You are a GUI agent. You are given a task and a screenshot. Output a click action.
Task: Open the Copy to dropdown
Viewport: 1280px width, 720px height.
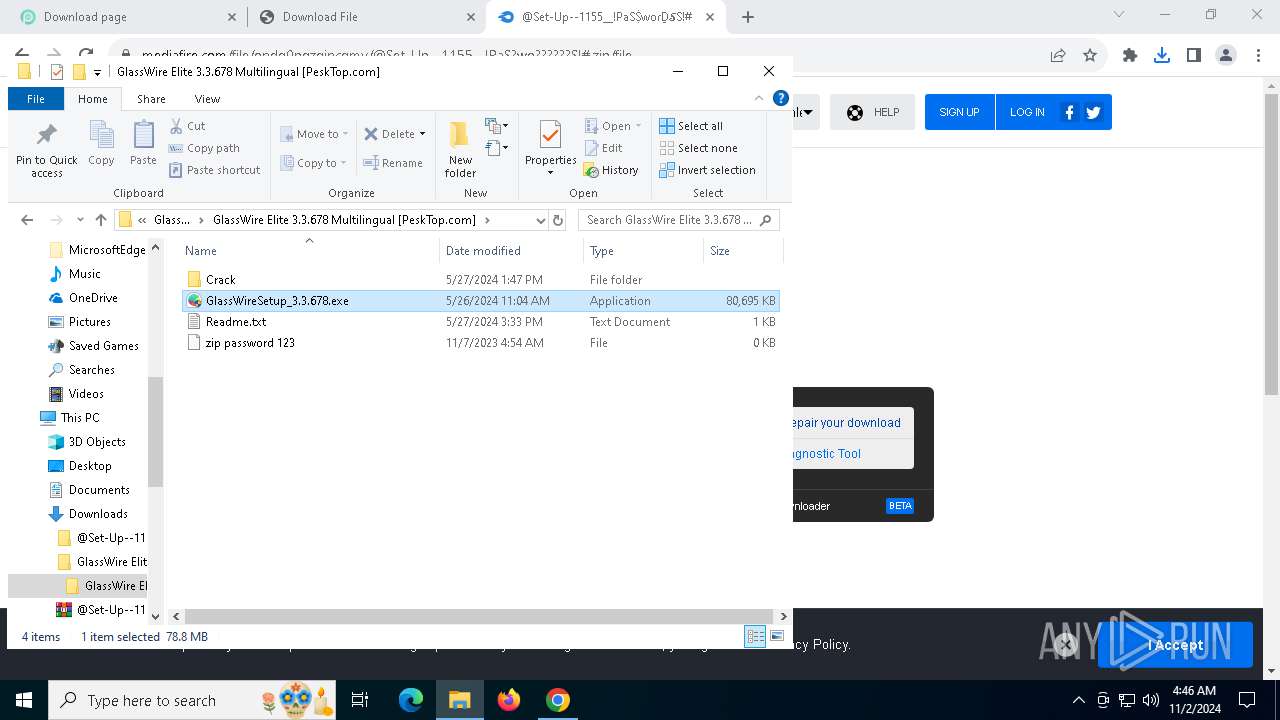pos(313,163)
